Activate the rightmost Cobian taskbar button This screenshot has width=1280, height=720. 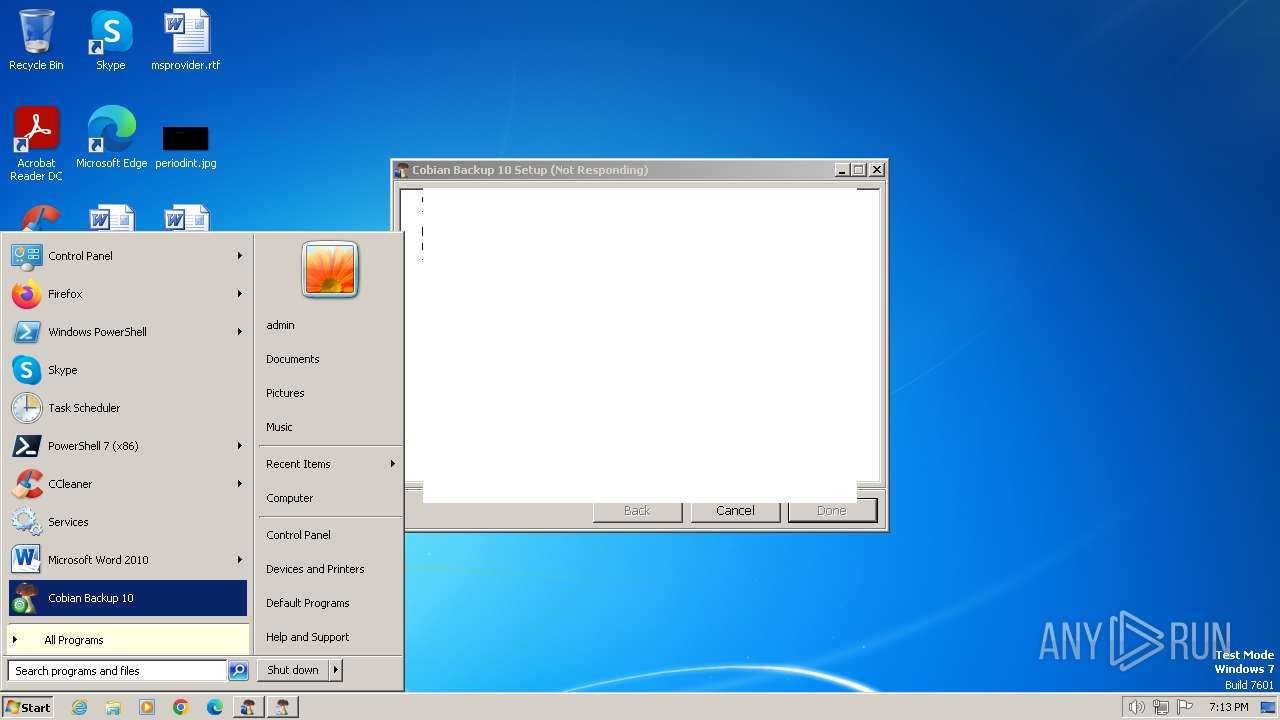(x=283, y=707)
